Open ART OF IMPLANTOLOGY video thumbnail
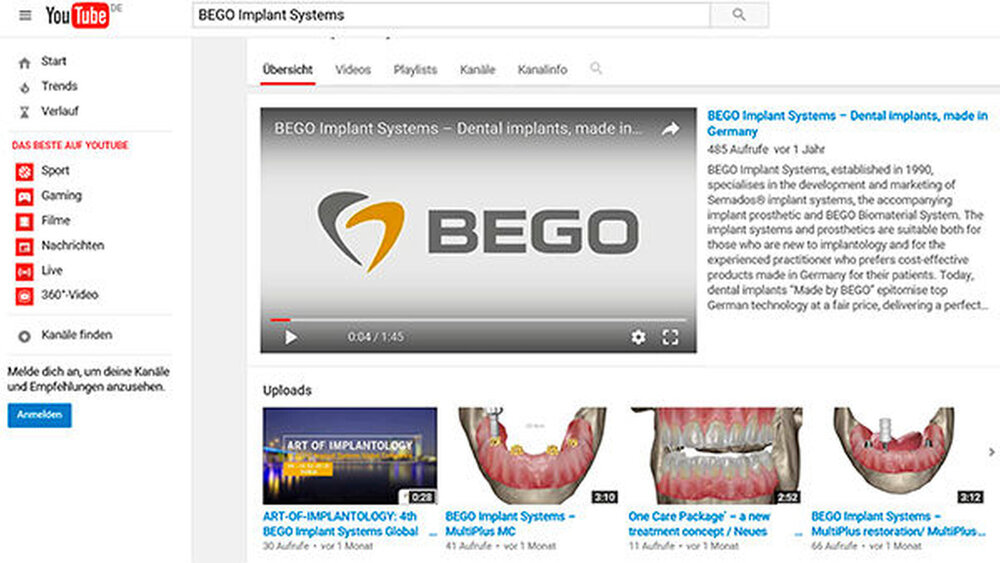 pyautogui.click(x=349, y=455)
